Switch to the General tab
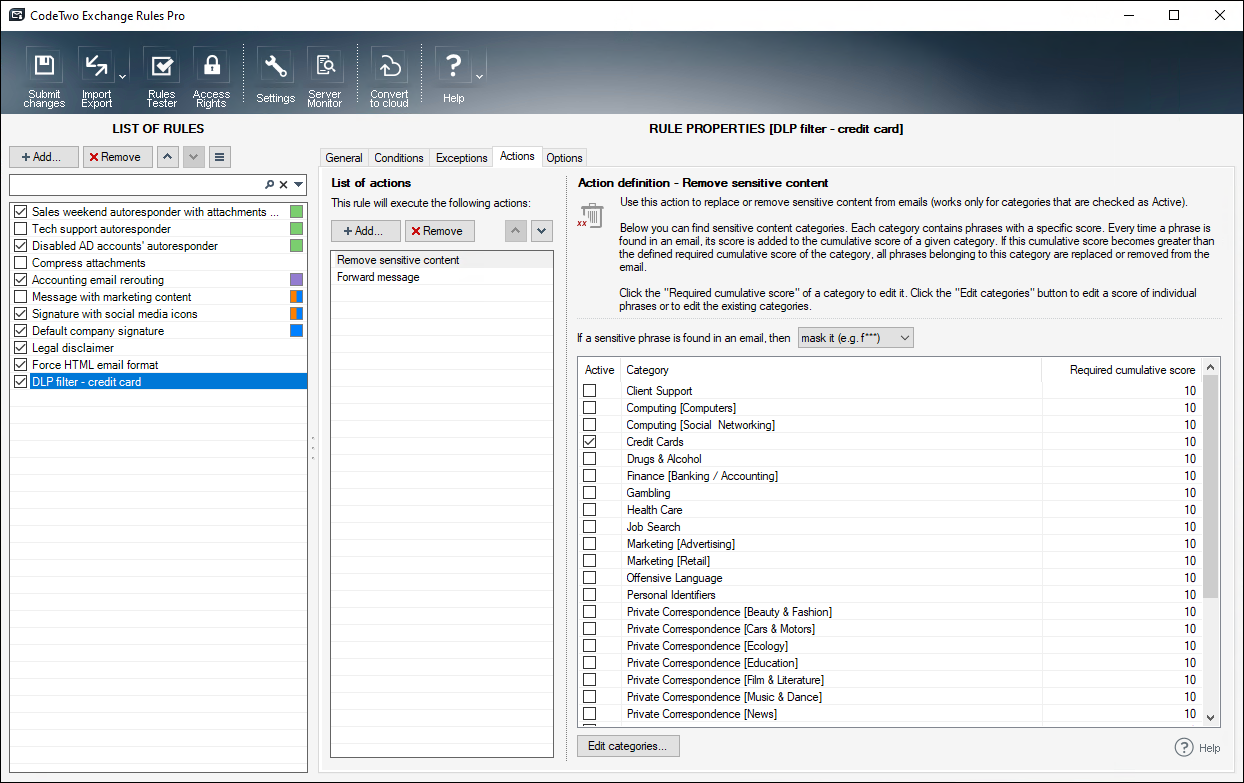 pyautogui.click(x=344, y=158)
